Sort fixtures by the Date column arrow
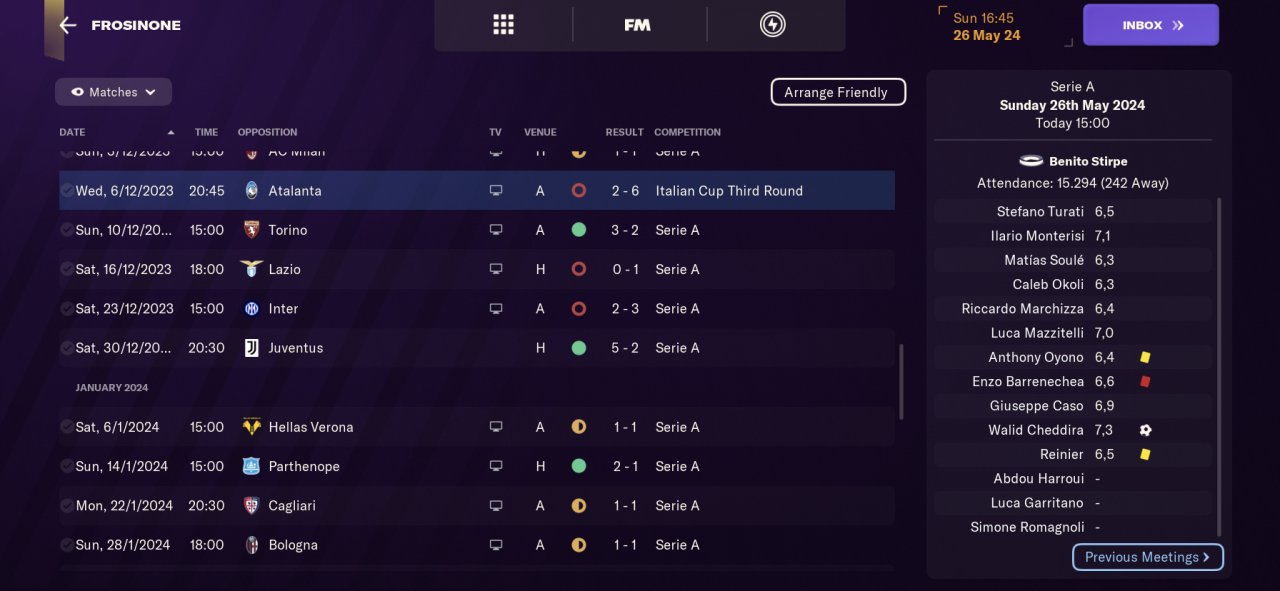The width and height of the screenshot is (1280, 591). coord(170,132)
